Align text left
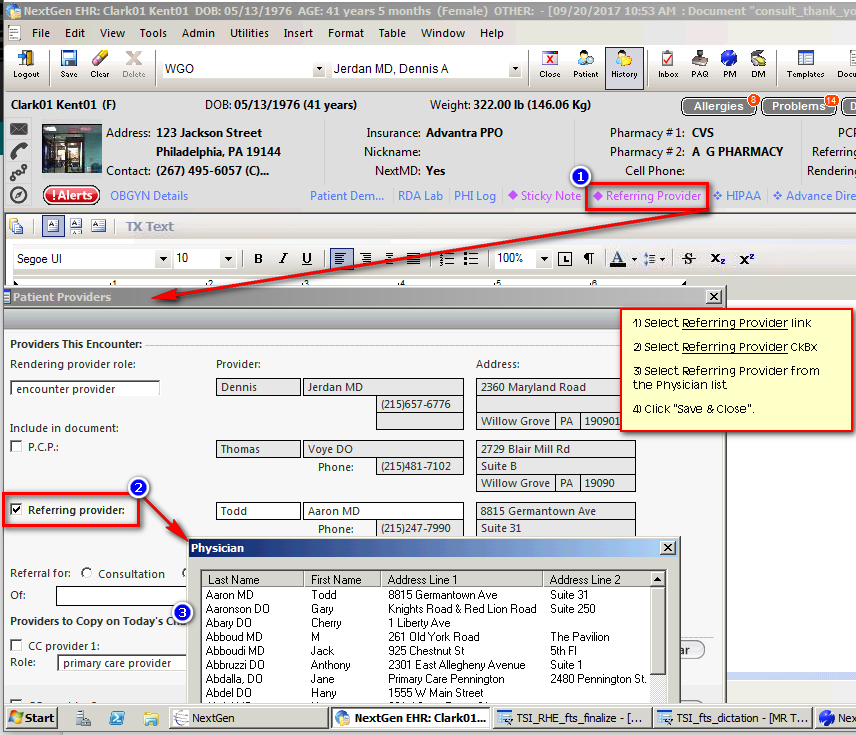Viewport: 856px width, 735px height. click(341, 259)
